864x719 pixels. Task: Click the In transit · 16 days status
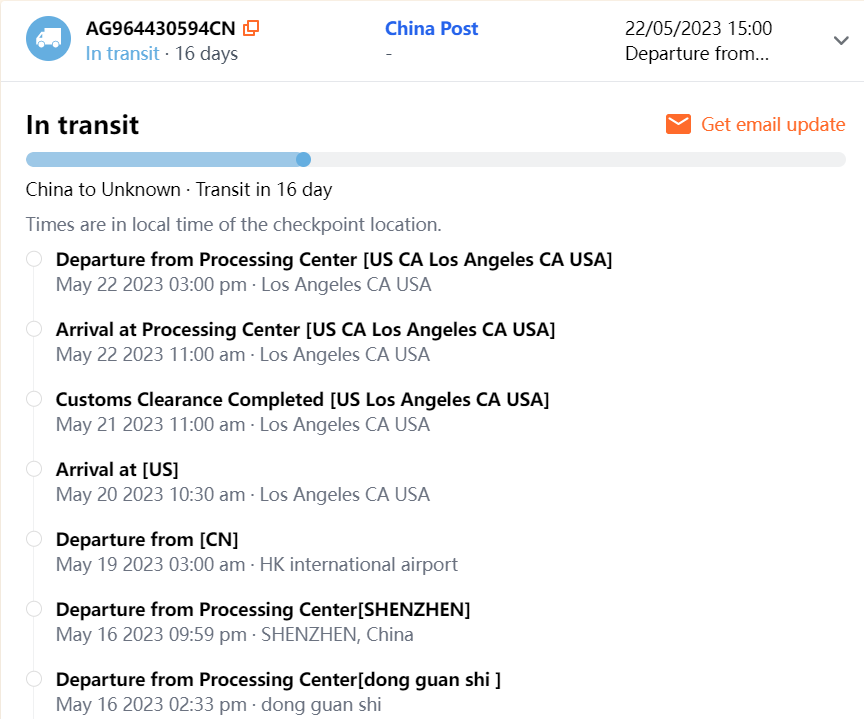point(161,53)
